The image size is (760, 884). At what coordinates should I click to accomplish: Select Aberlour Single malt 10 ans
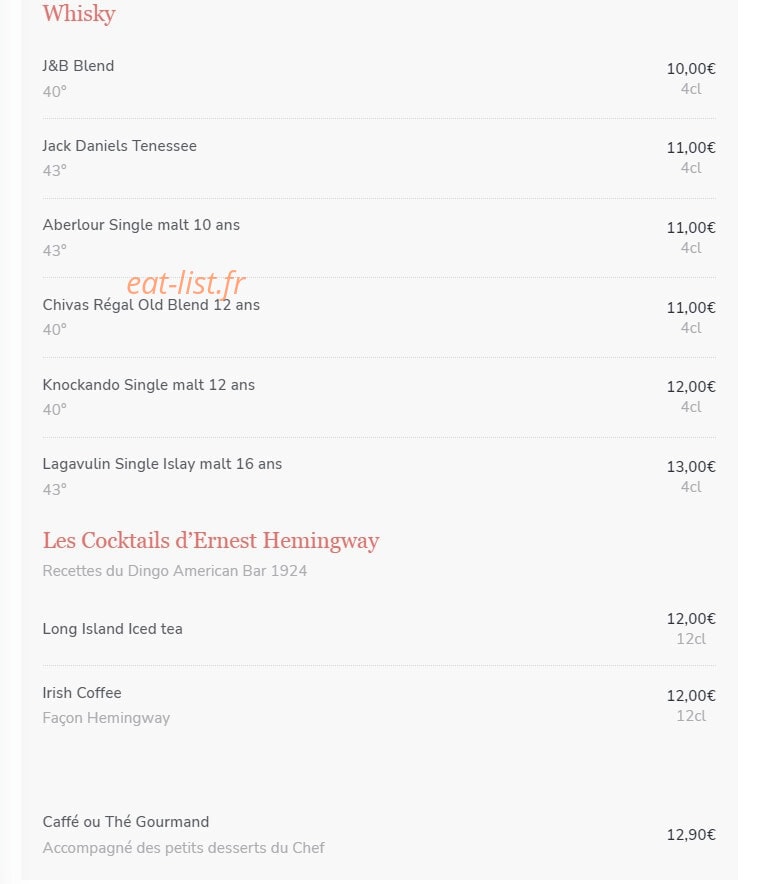[x=141, y=225]
